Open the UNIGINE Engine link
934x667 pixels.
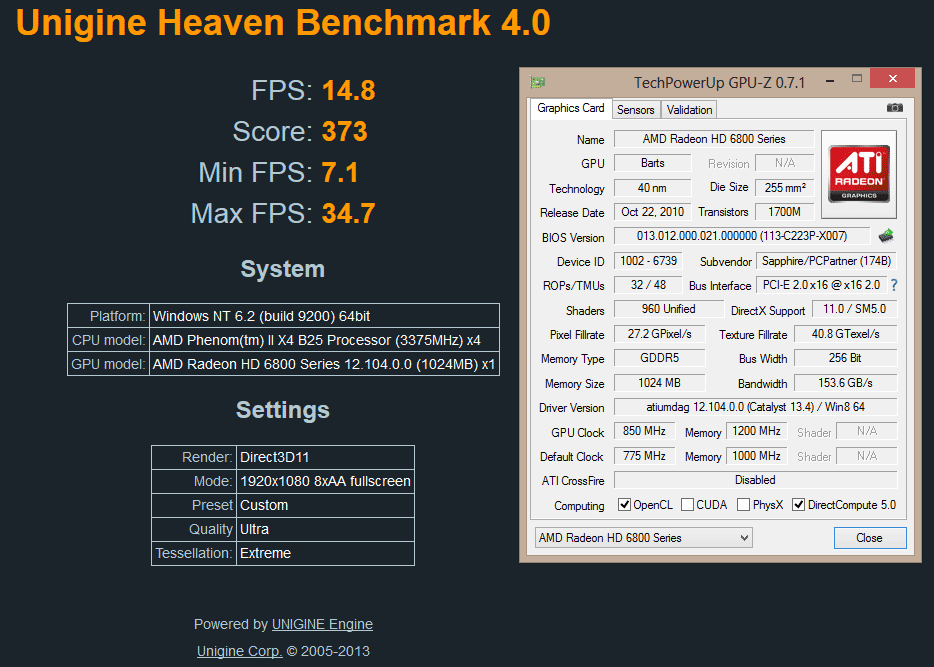[322, 624]
